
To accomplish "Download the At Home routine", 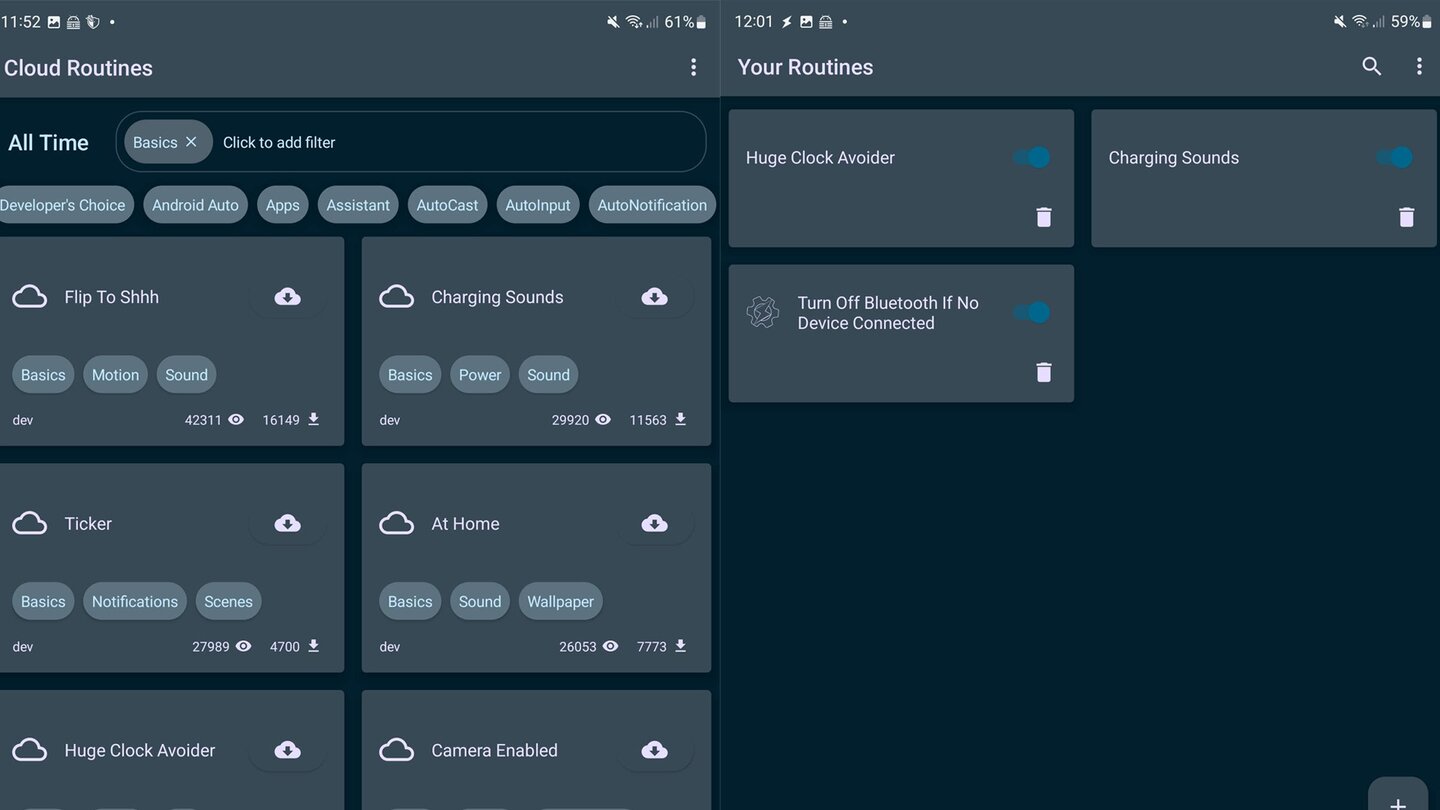I will click(x=654, y=524).
